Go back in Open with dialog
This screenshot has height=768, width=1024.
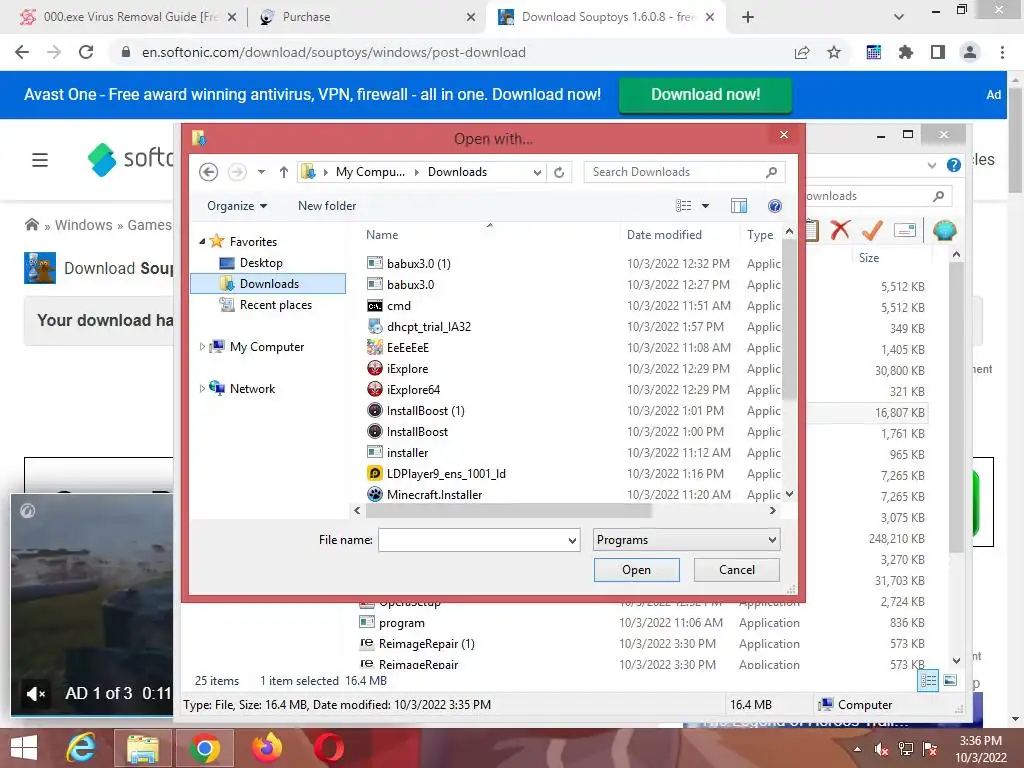point(208,172)
